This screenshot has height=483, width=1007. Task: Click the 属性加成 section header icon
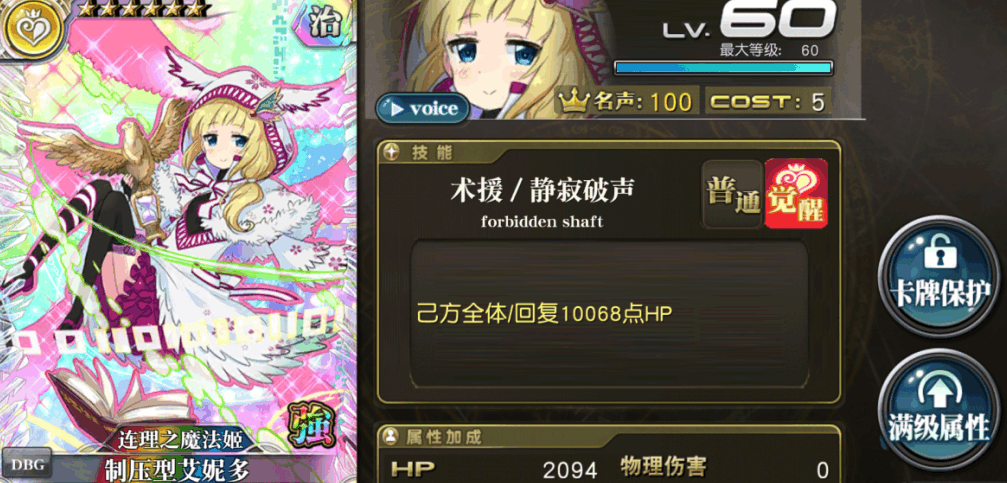click(391, 437)
